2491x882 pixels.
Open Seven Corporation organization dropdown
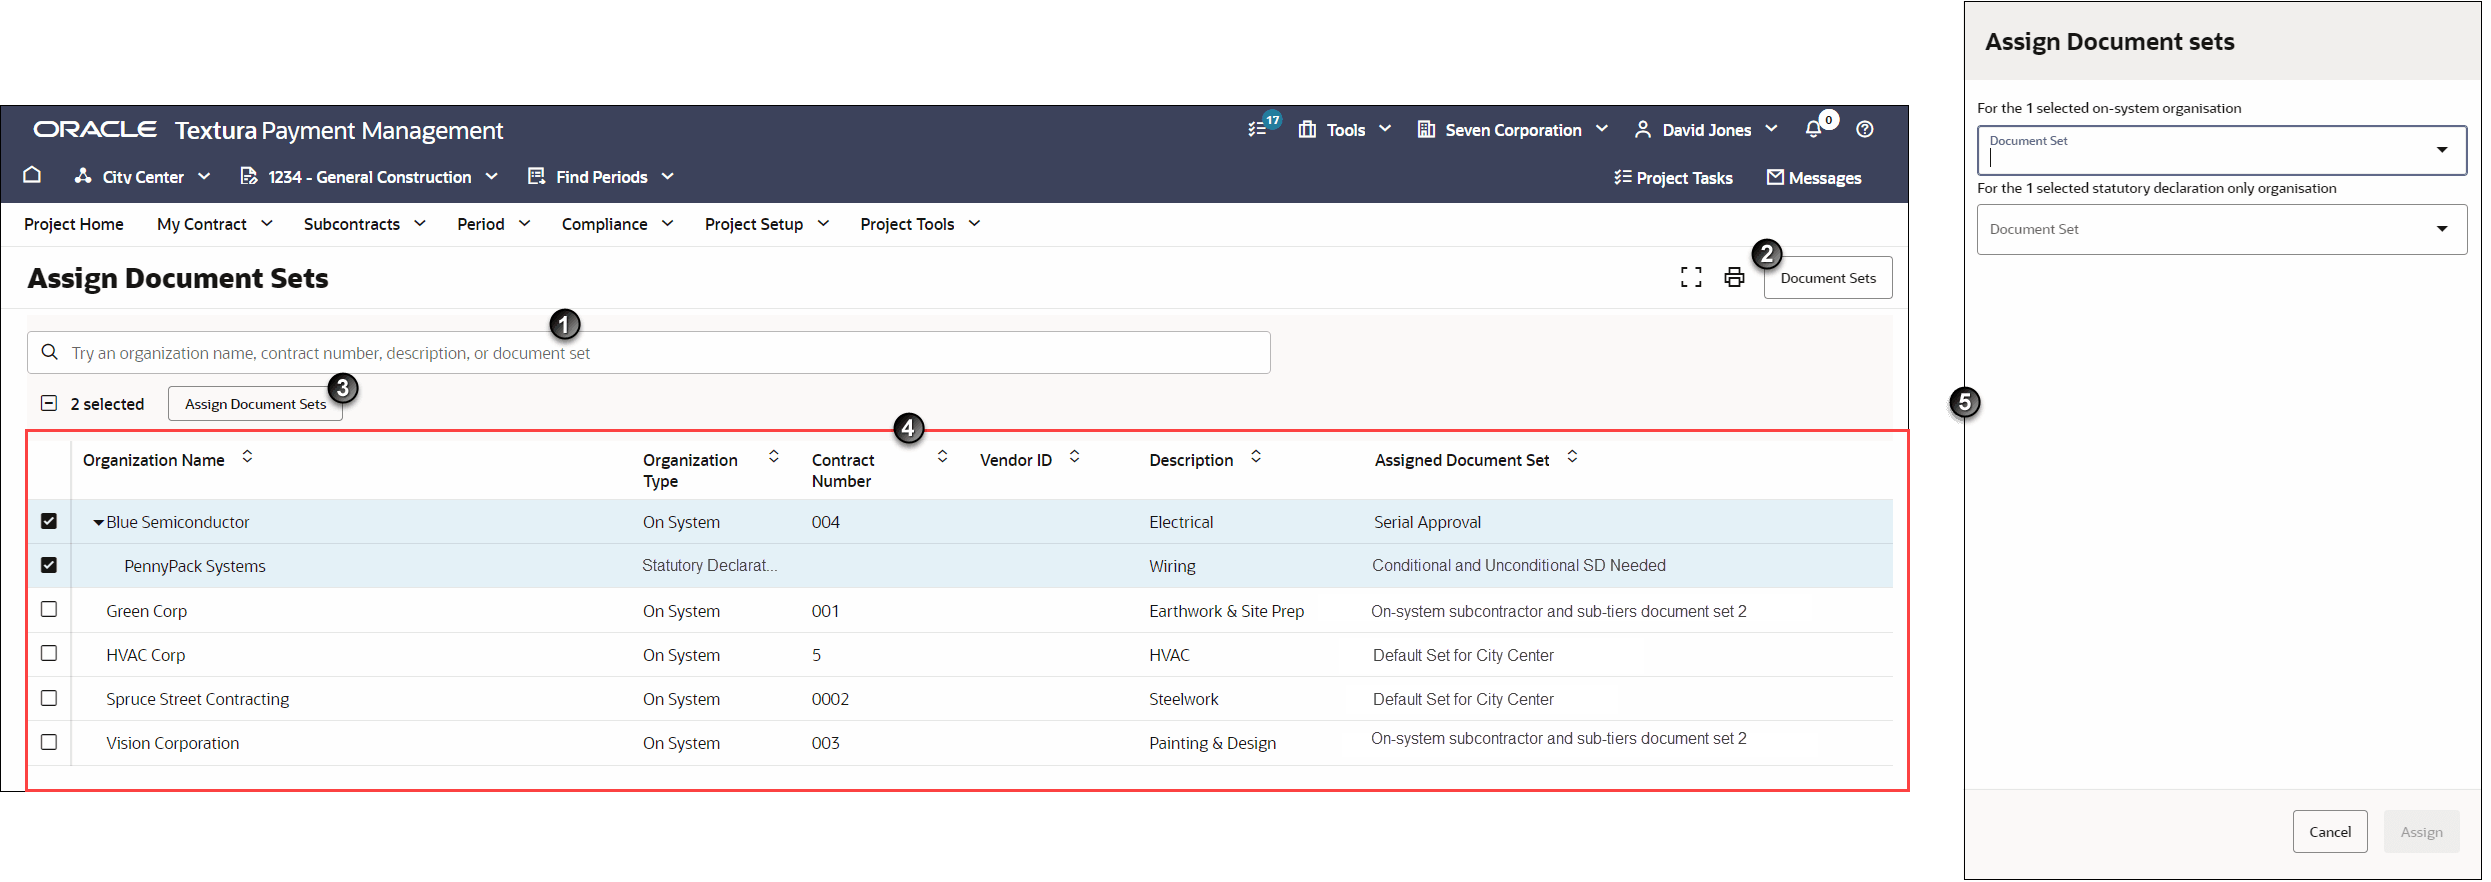(x=1513, y=129)
